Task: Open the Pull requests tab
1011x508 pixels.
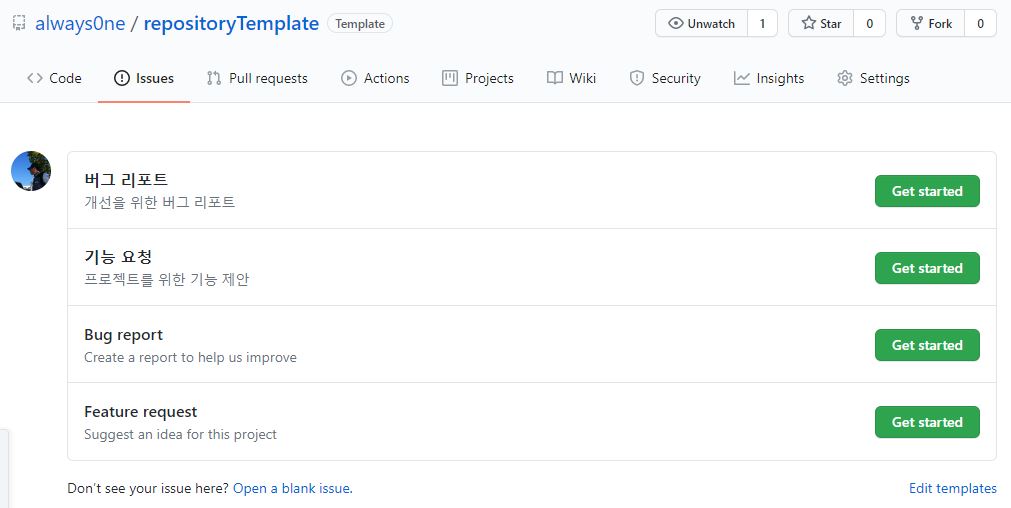Action: (257, 78)
